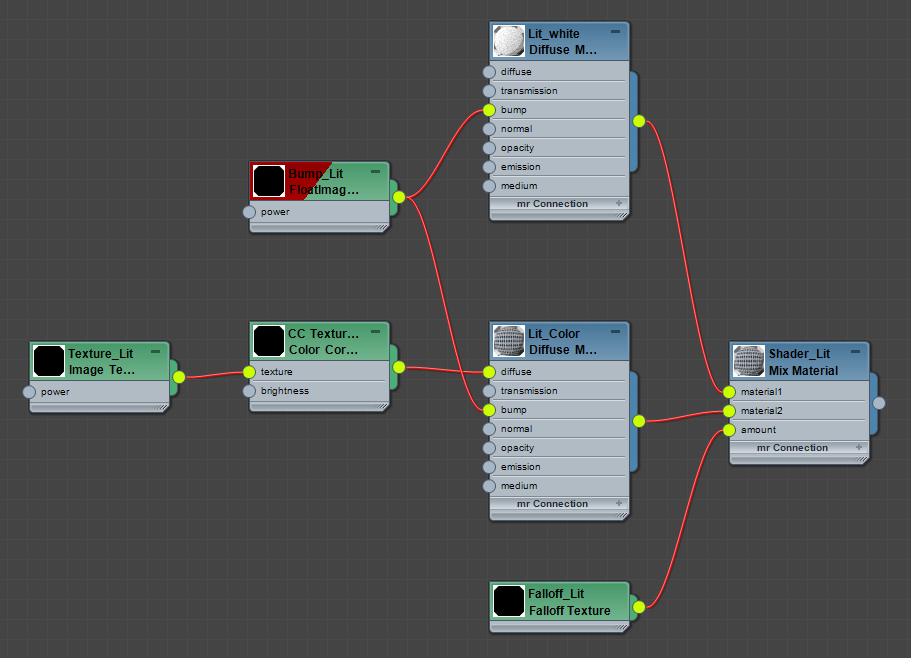Click the Bump_Lit node preview thumbnail
The width and height of the screenshot is (911, 658).
click(x=268, y=181)
